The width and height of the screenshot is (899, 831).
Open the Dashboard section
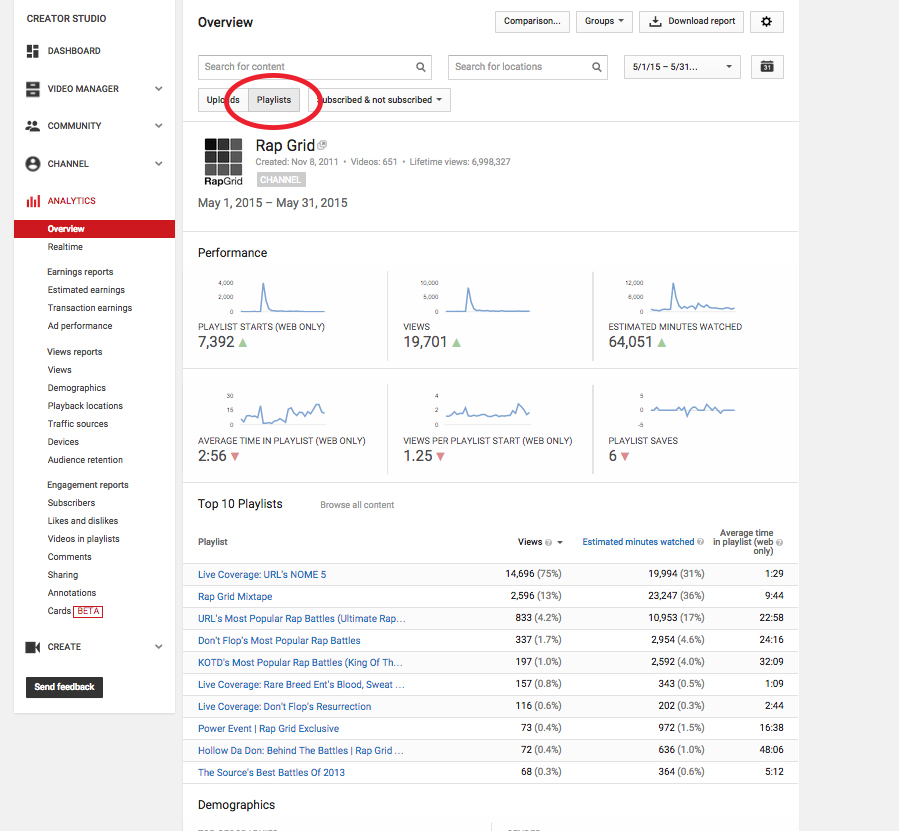coord(74,51)
